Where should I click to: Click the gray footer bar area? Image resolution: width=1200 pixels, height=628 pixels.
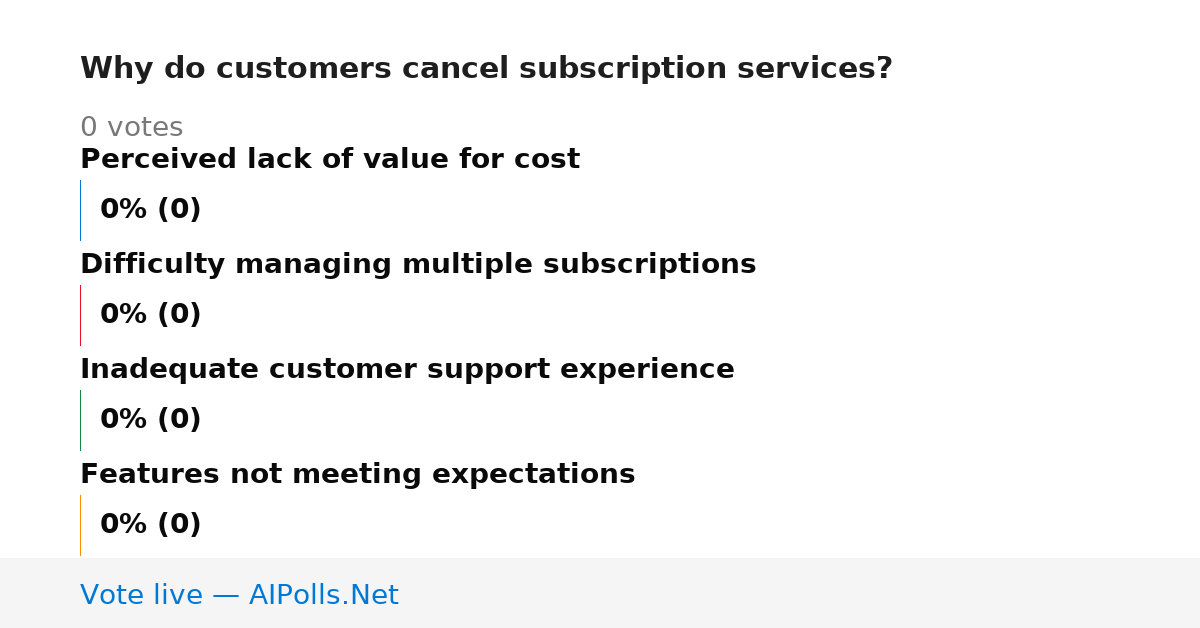coord(600,593)
